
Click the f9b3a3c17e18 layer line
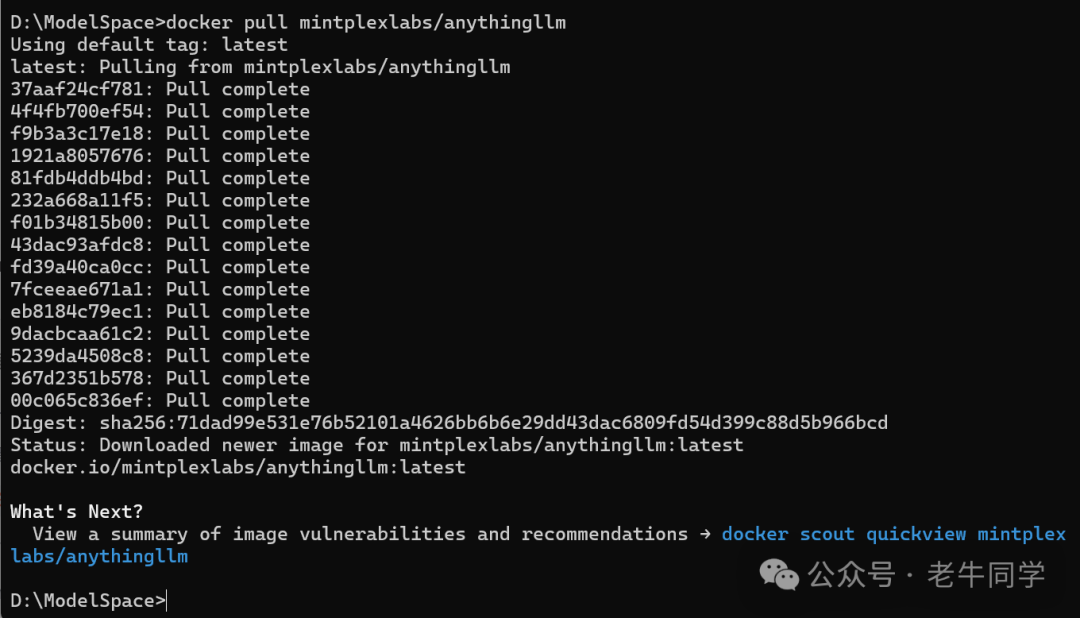tap(160, 134)
